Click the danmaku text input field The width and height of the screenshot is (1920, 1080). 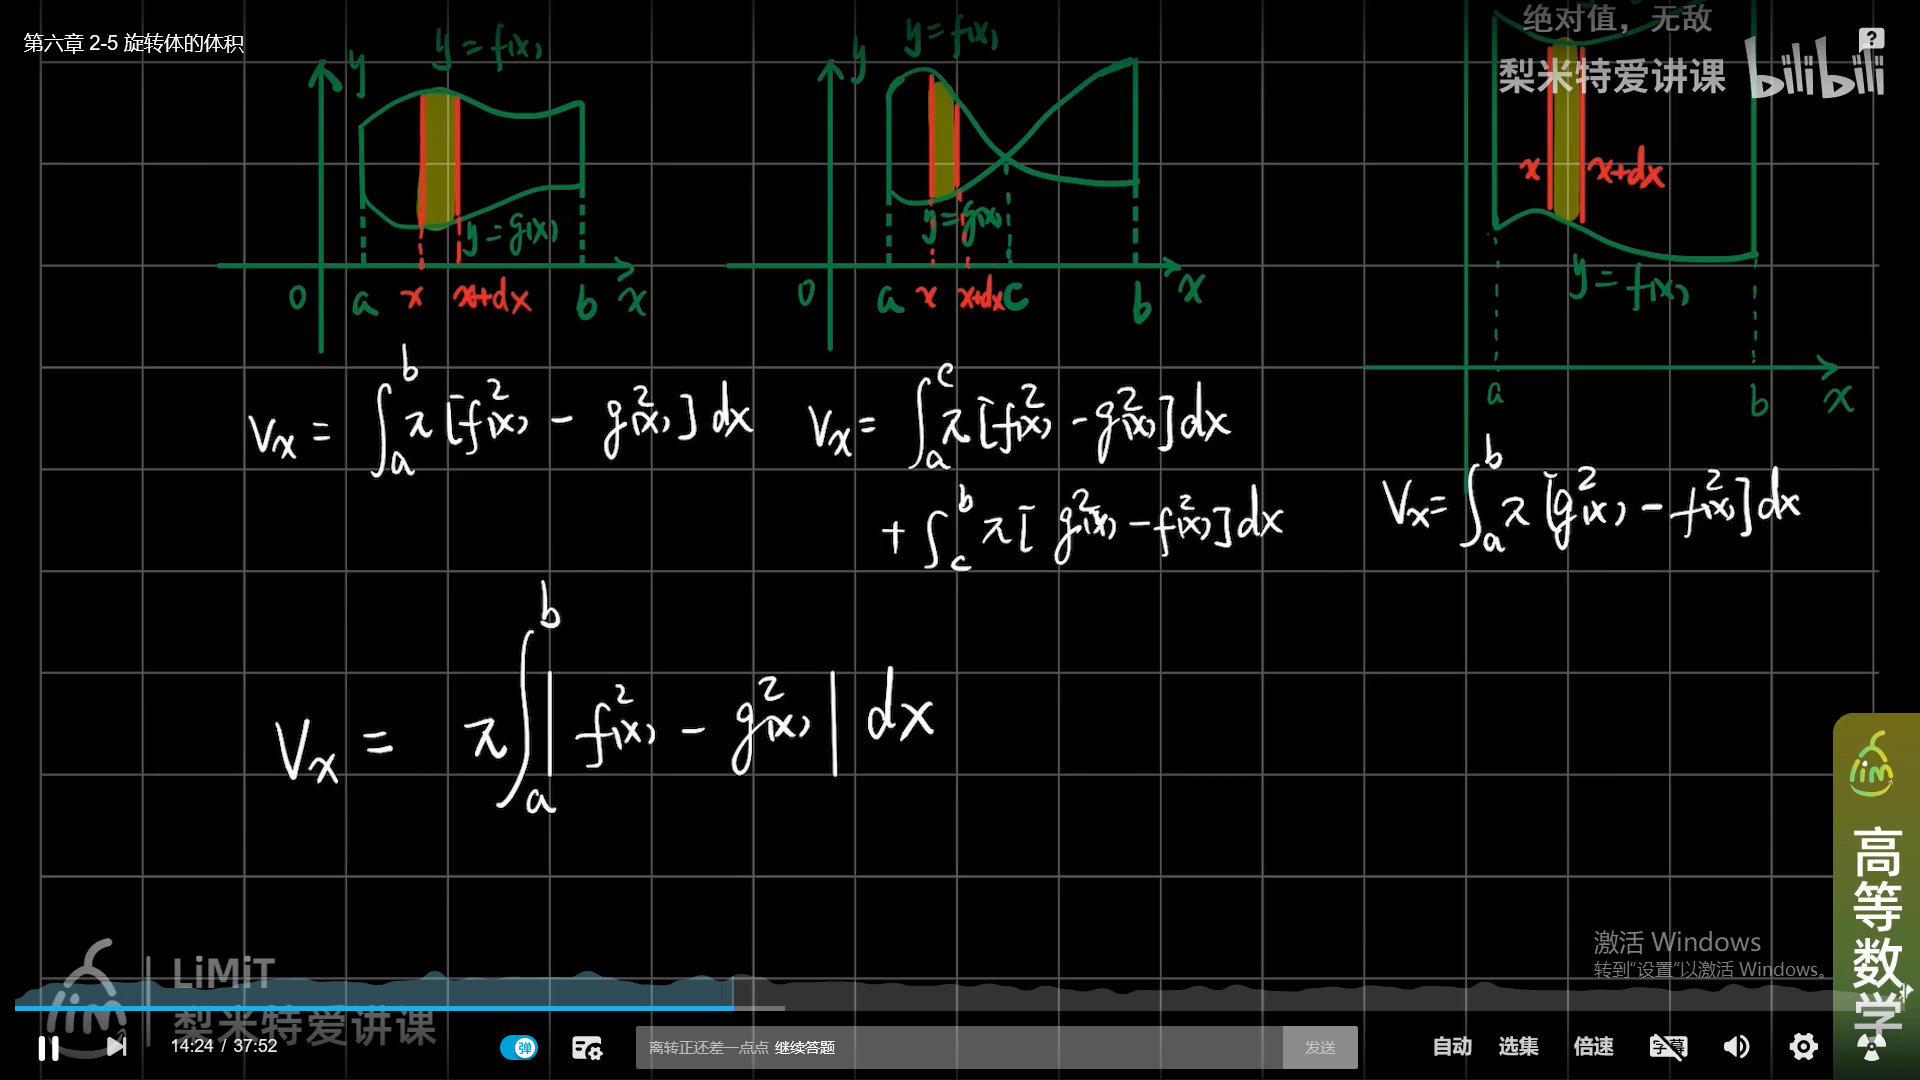pos(958,1047)
